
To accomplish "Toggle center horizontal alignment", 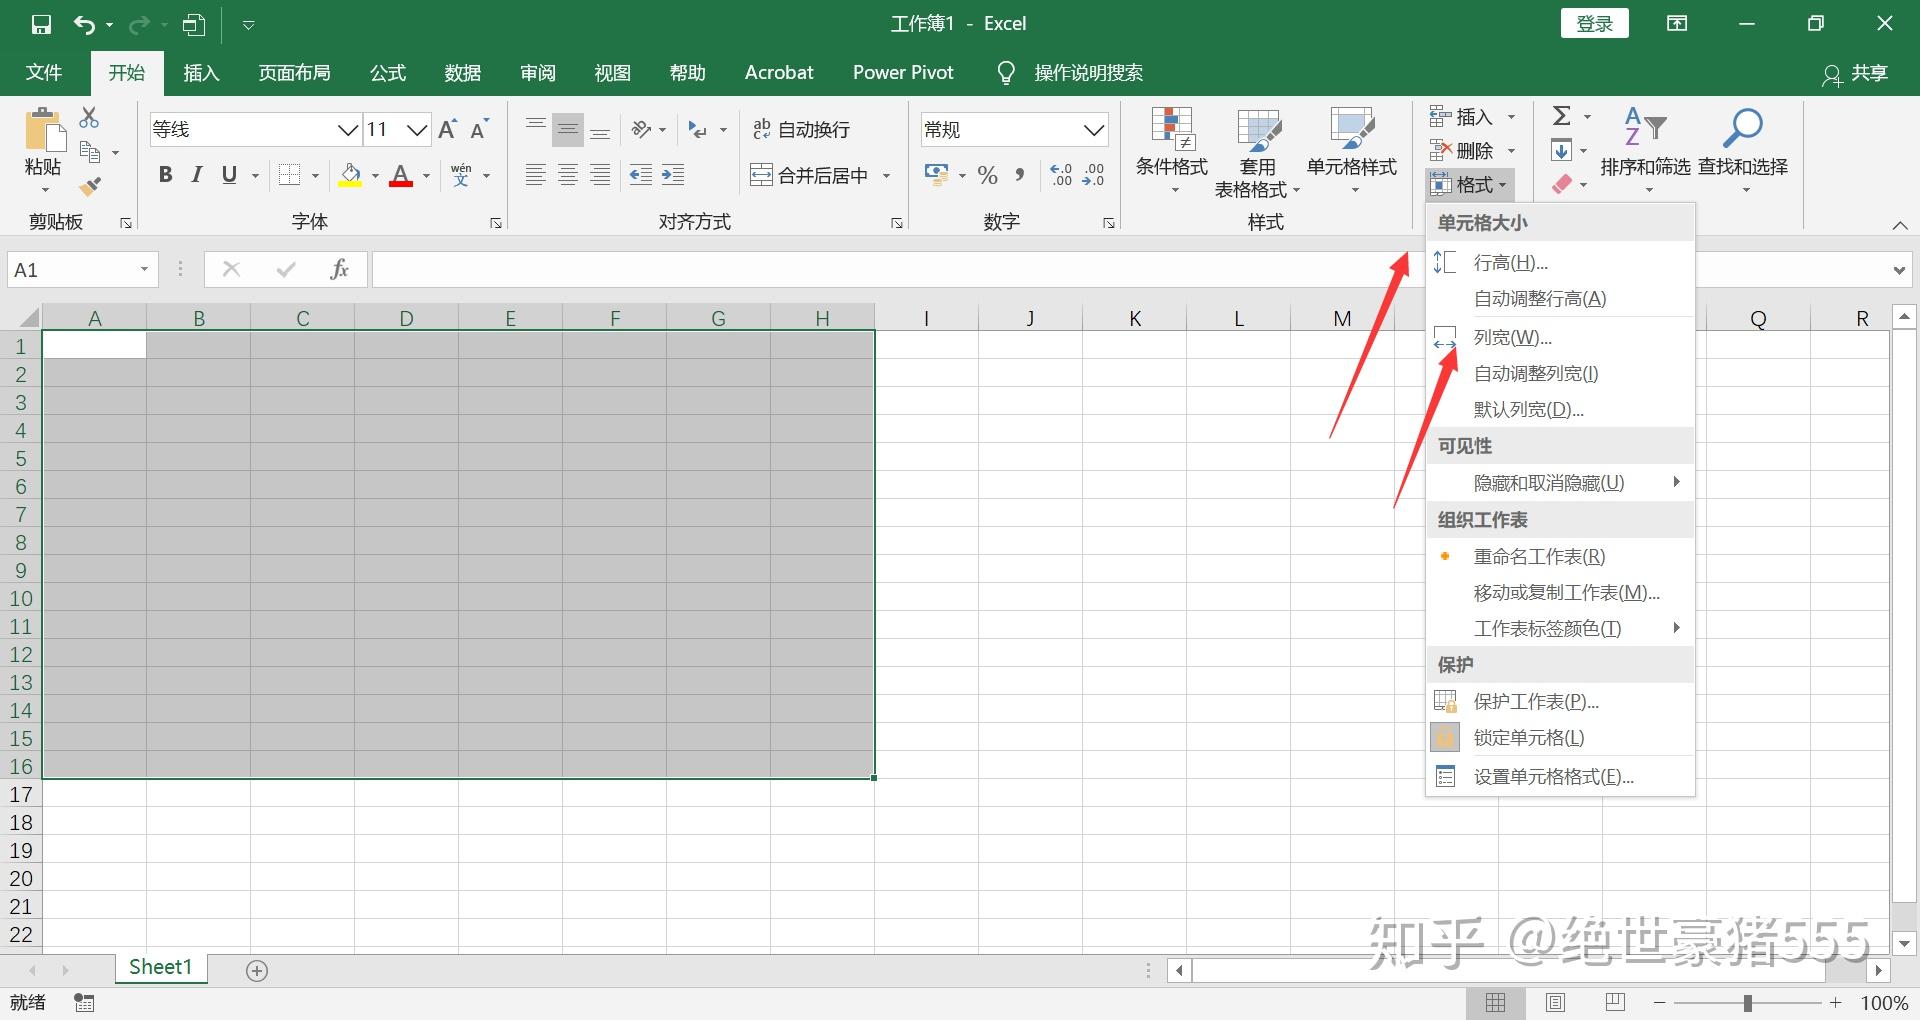I will tap(568, 175).
